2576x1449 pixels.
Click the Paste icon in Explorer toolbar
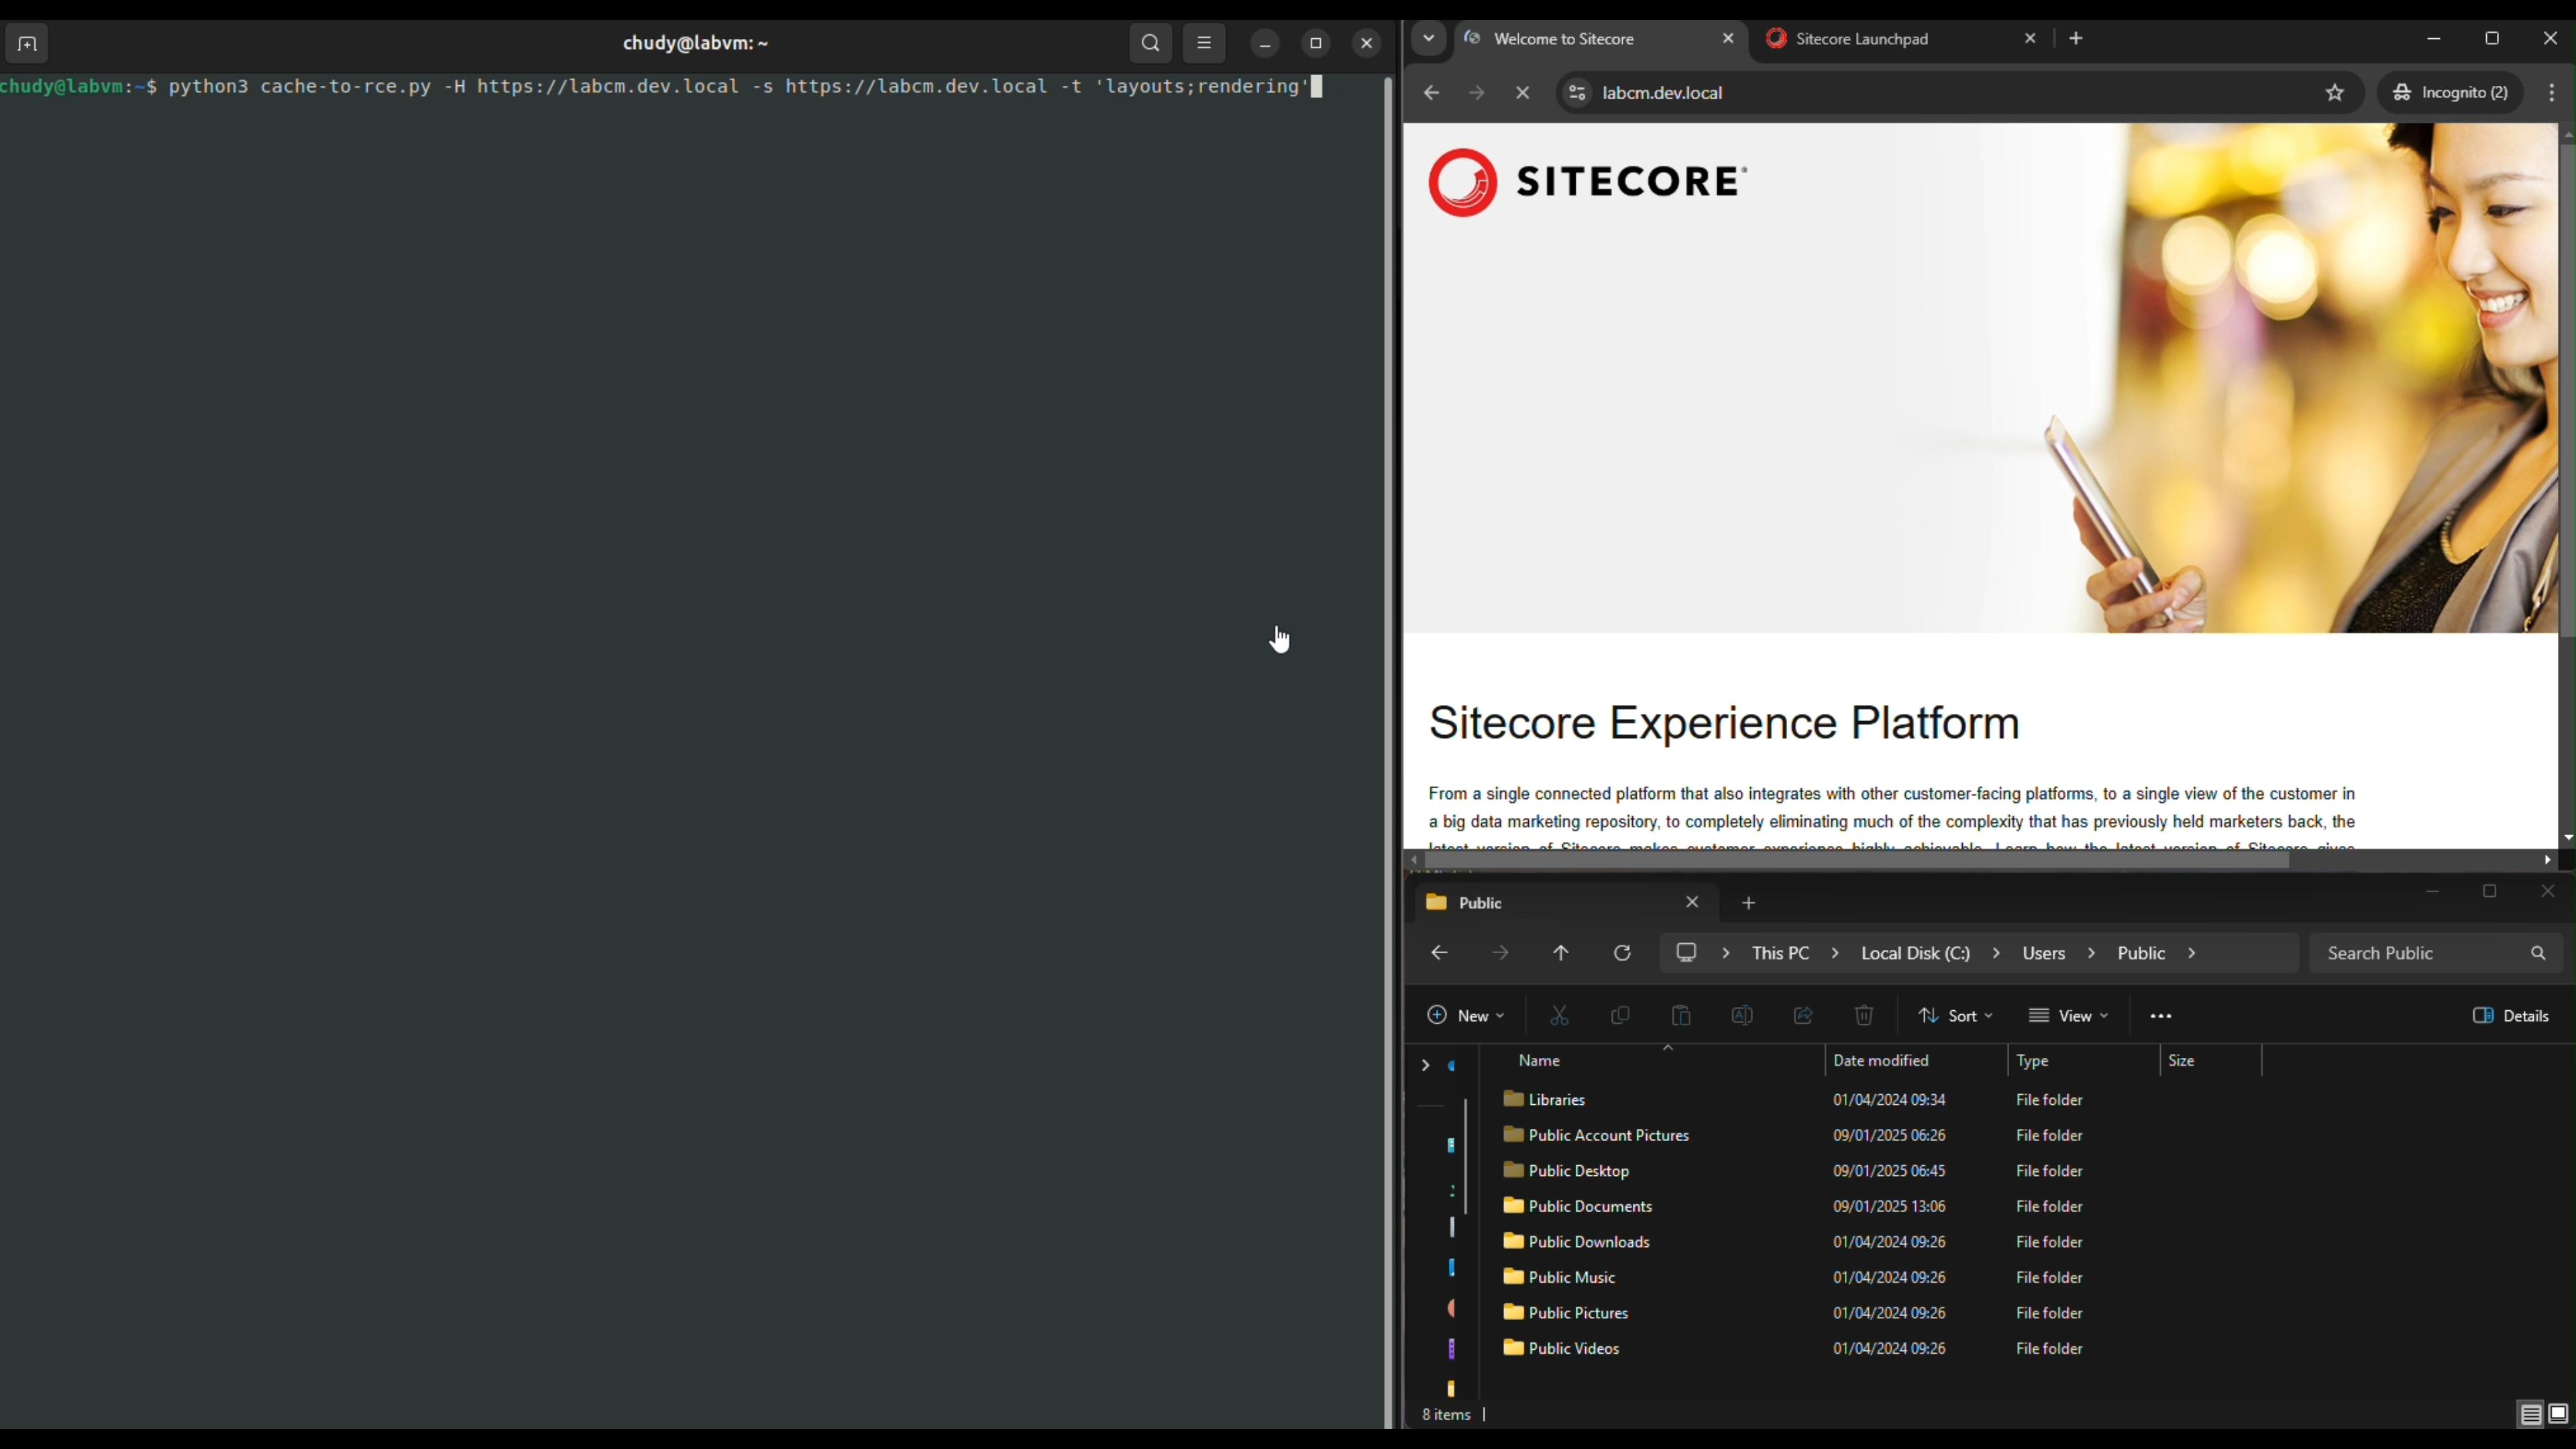coord(1681,1016)
